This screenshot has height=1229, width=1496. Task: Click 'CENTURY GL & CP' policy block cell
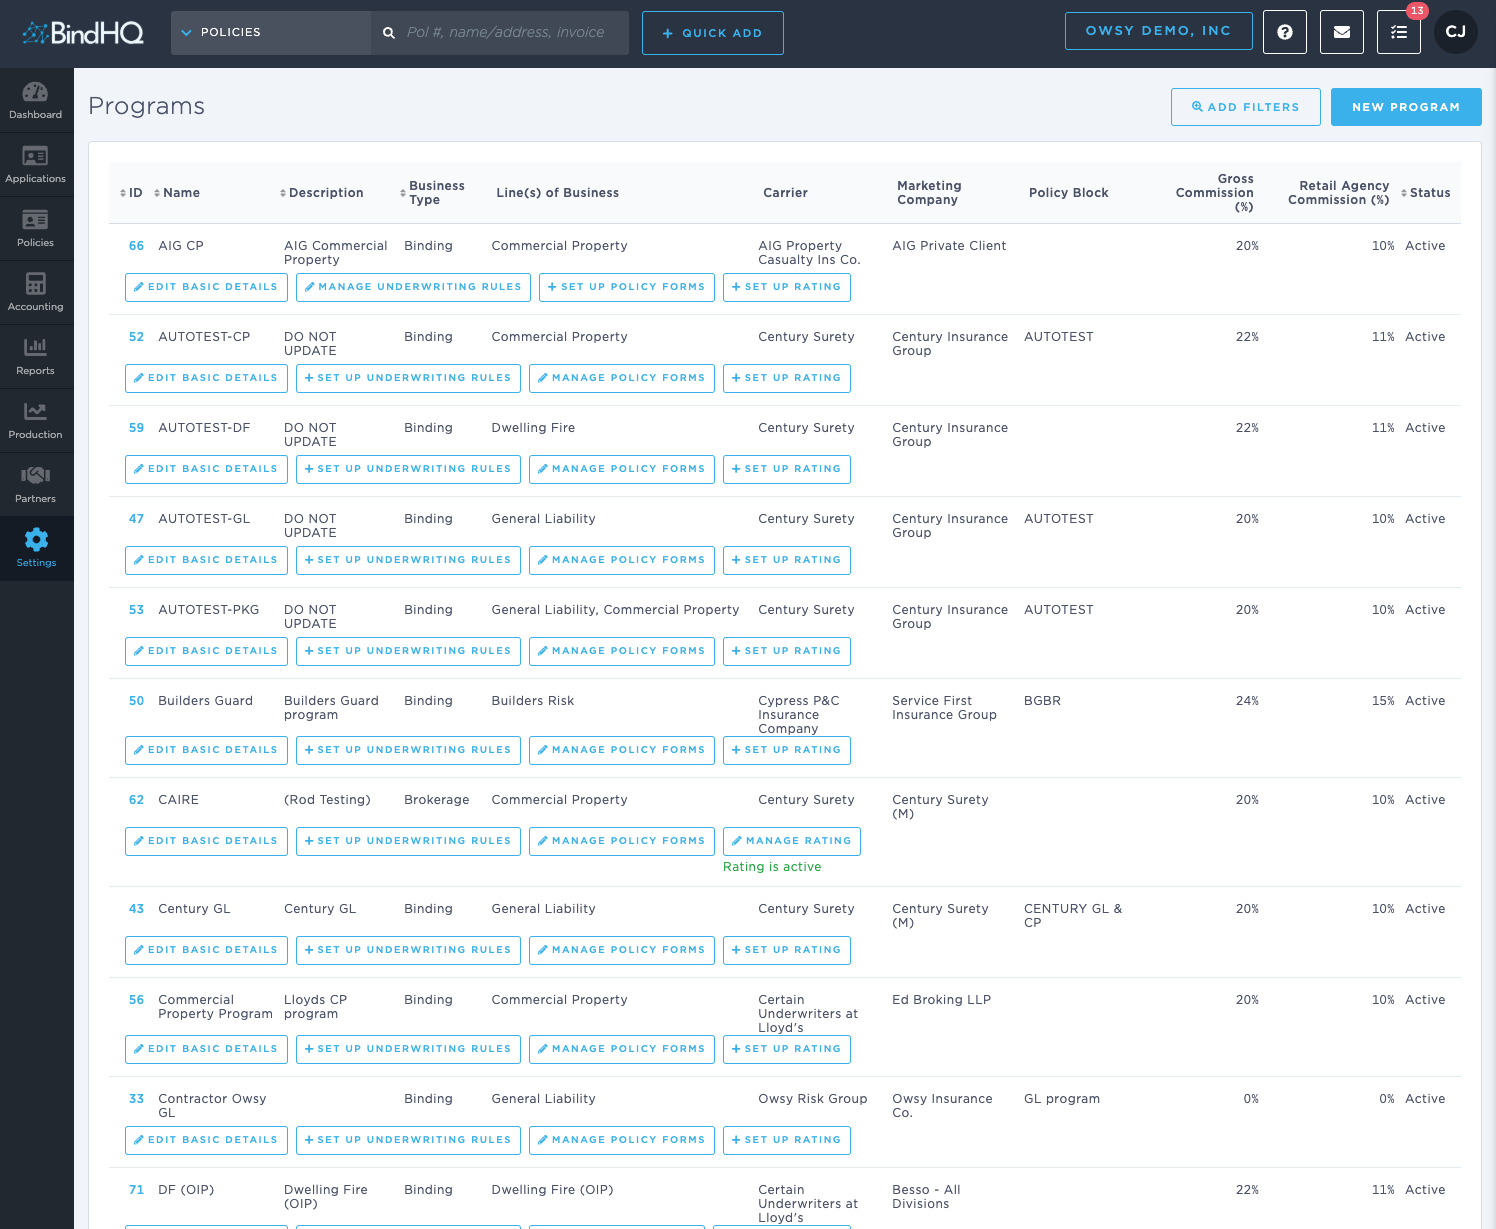coord(1073,916)
